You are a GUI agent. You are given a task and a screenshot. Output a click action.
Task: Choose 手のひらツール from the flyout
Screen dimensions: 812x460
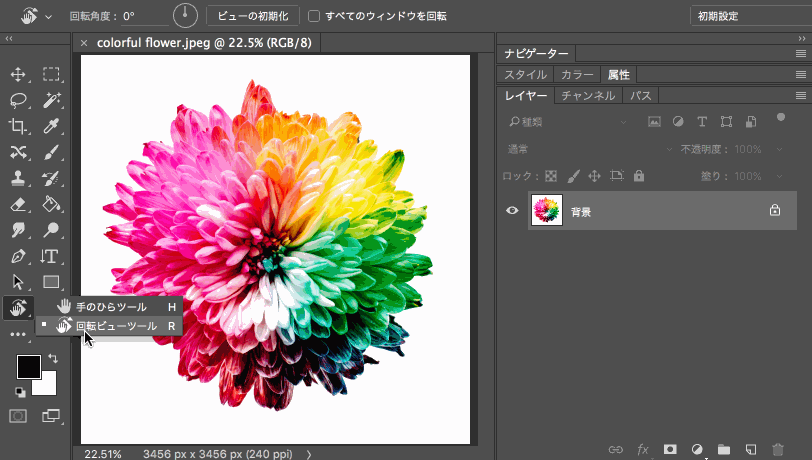coord(111,307)
